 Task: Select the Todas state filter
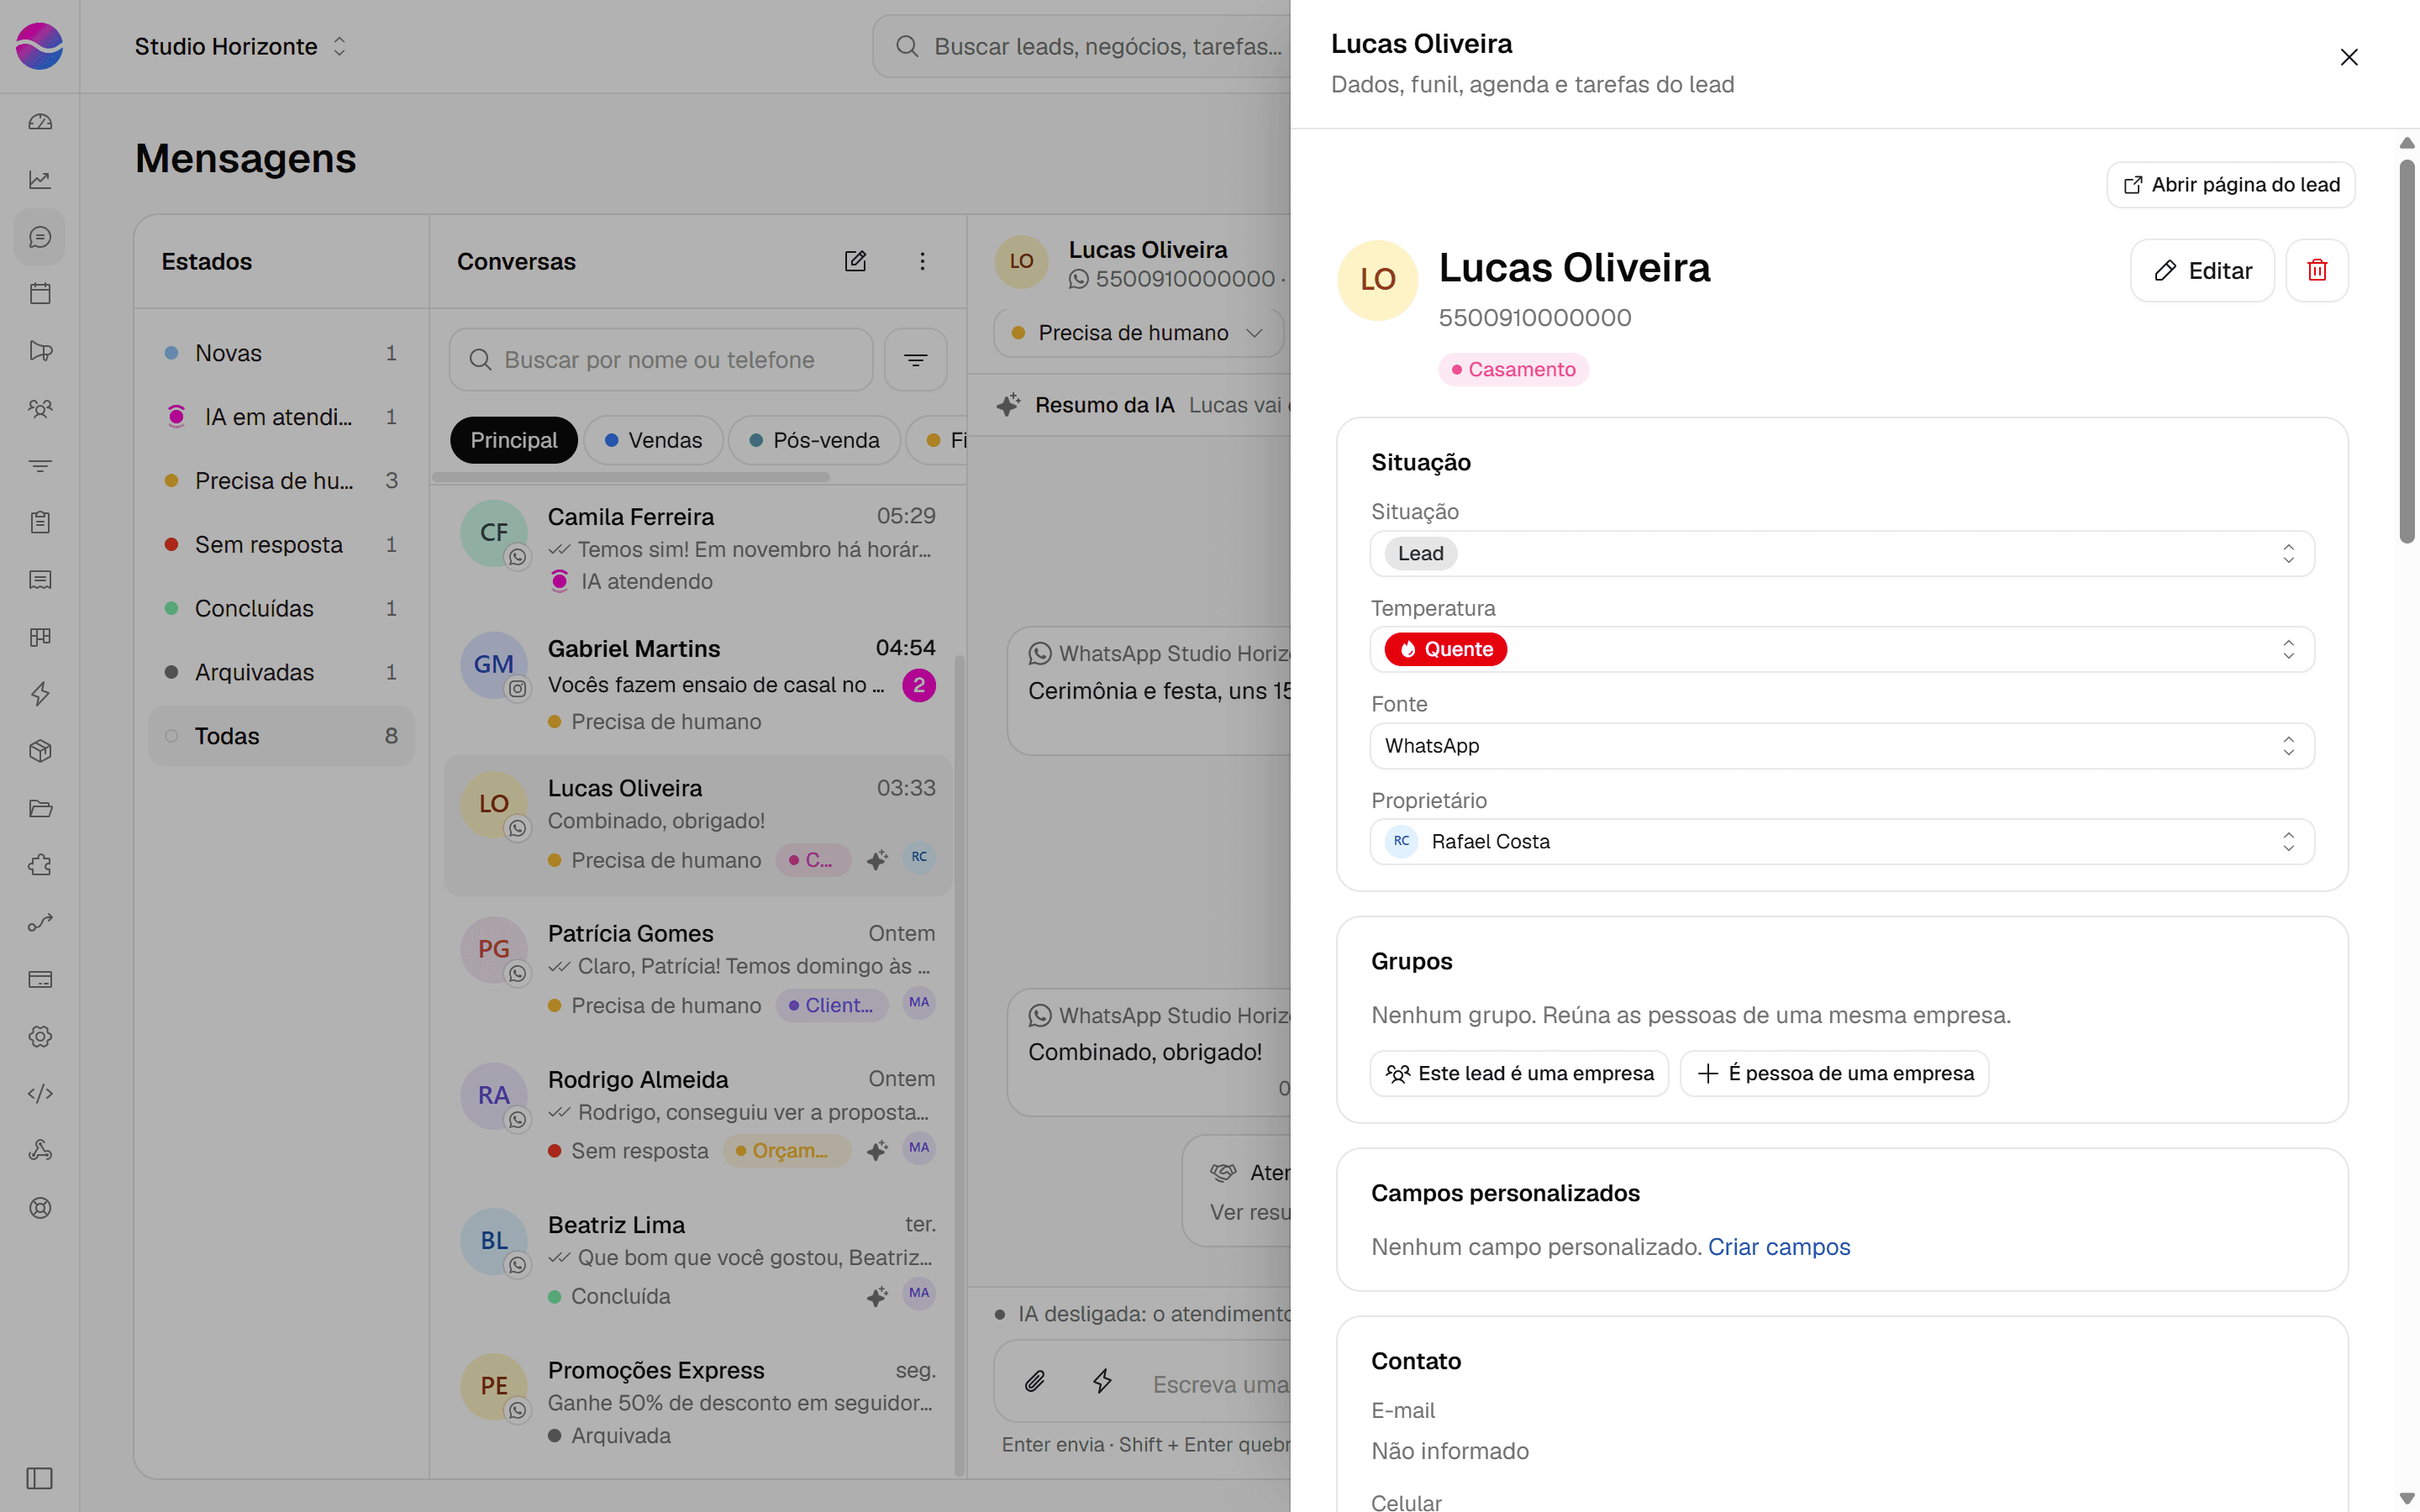click(281, 736)
